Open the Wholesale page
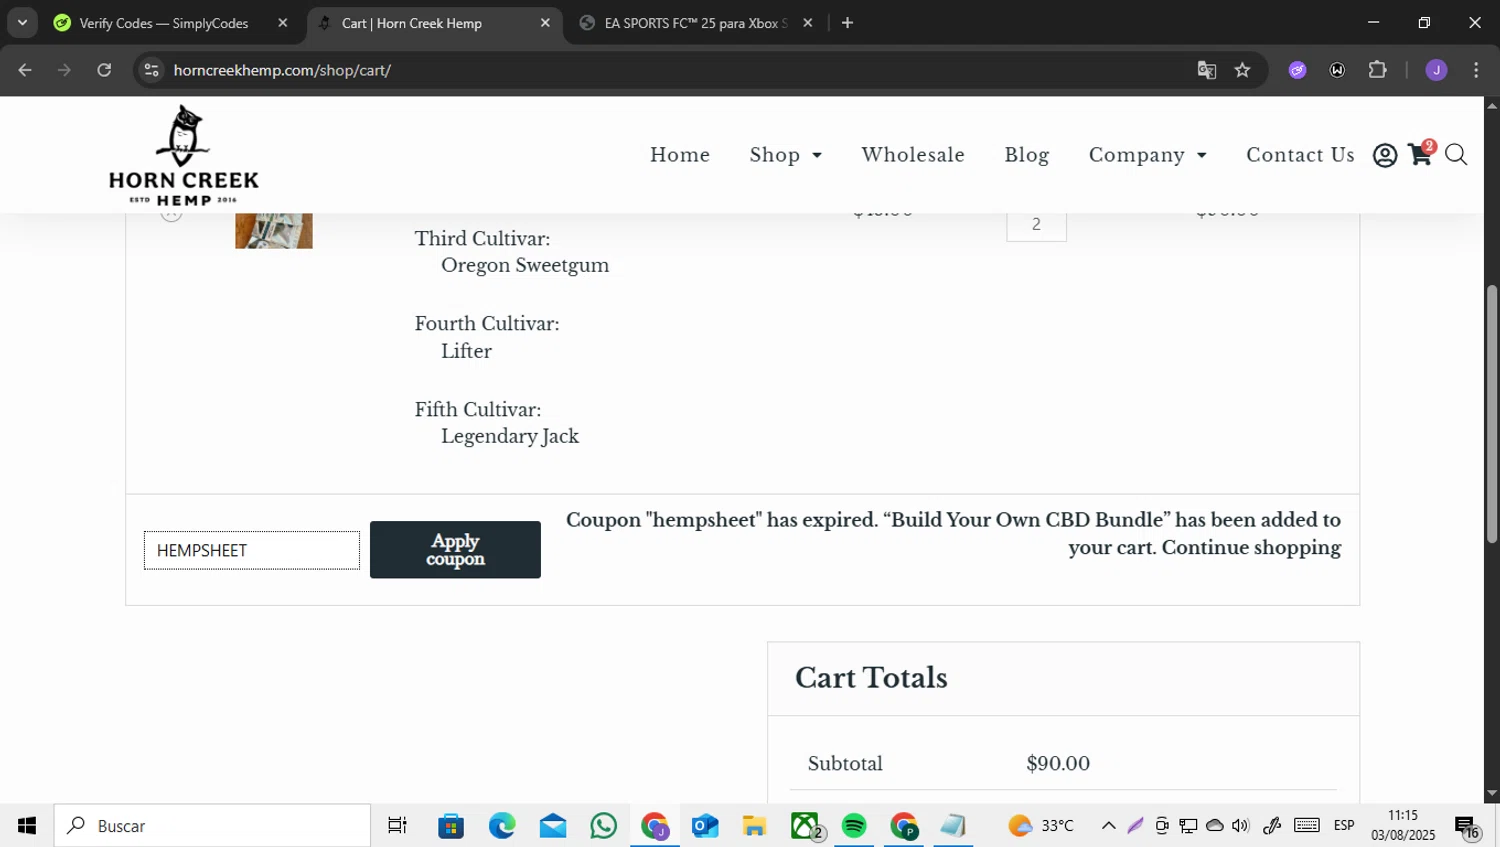Viewport: 1500px width, 847px height. pyautogui.click(x=913, y=155)
